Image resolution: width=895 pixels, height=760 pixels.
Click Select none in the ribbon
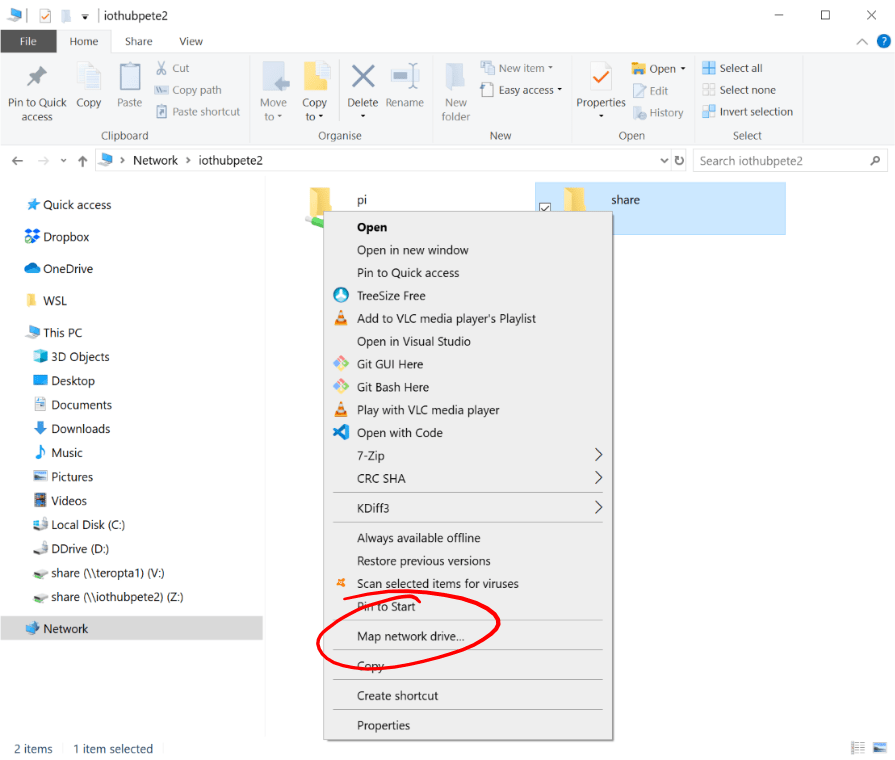(x=739, y=90)
